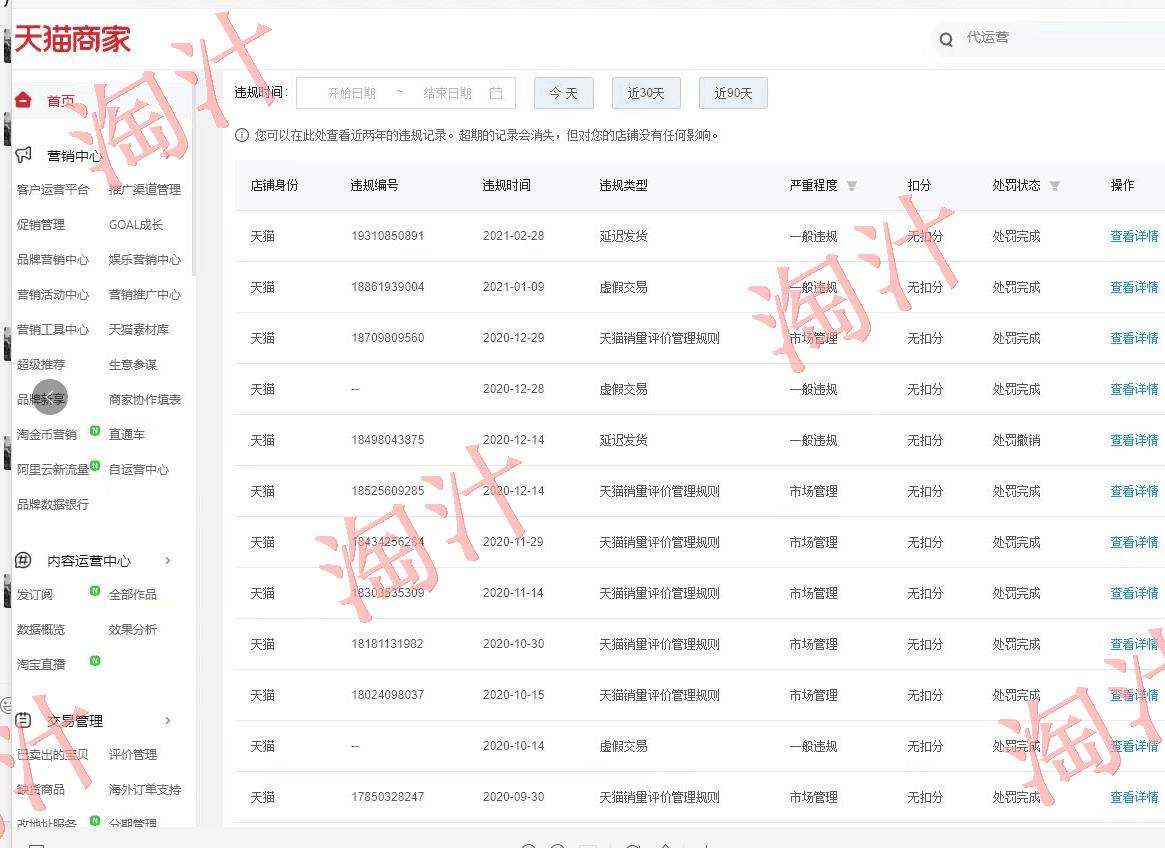This screenshot has width=1165, height=848.
Task: Filter violations to 近30天
Action: 645,93
